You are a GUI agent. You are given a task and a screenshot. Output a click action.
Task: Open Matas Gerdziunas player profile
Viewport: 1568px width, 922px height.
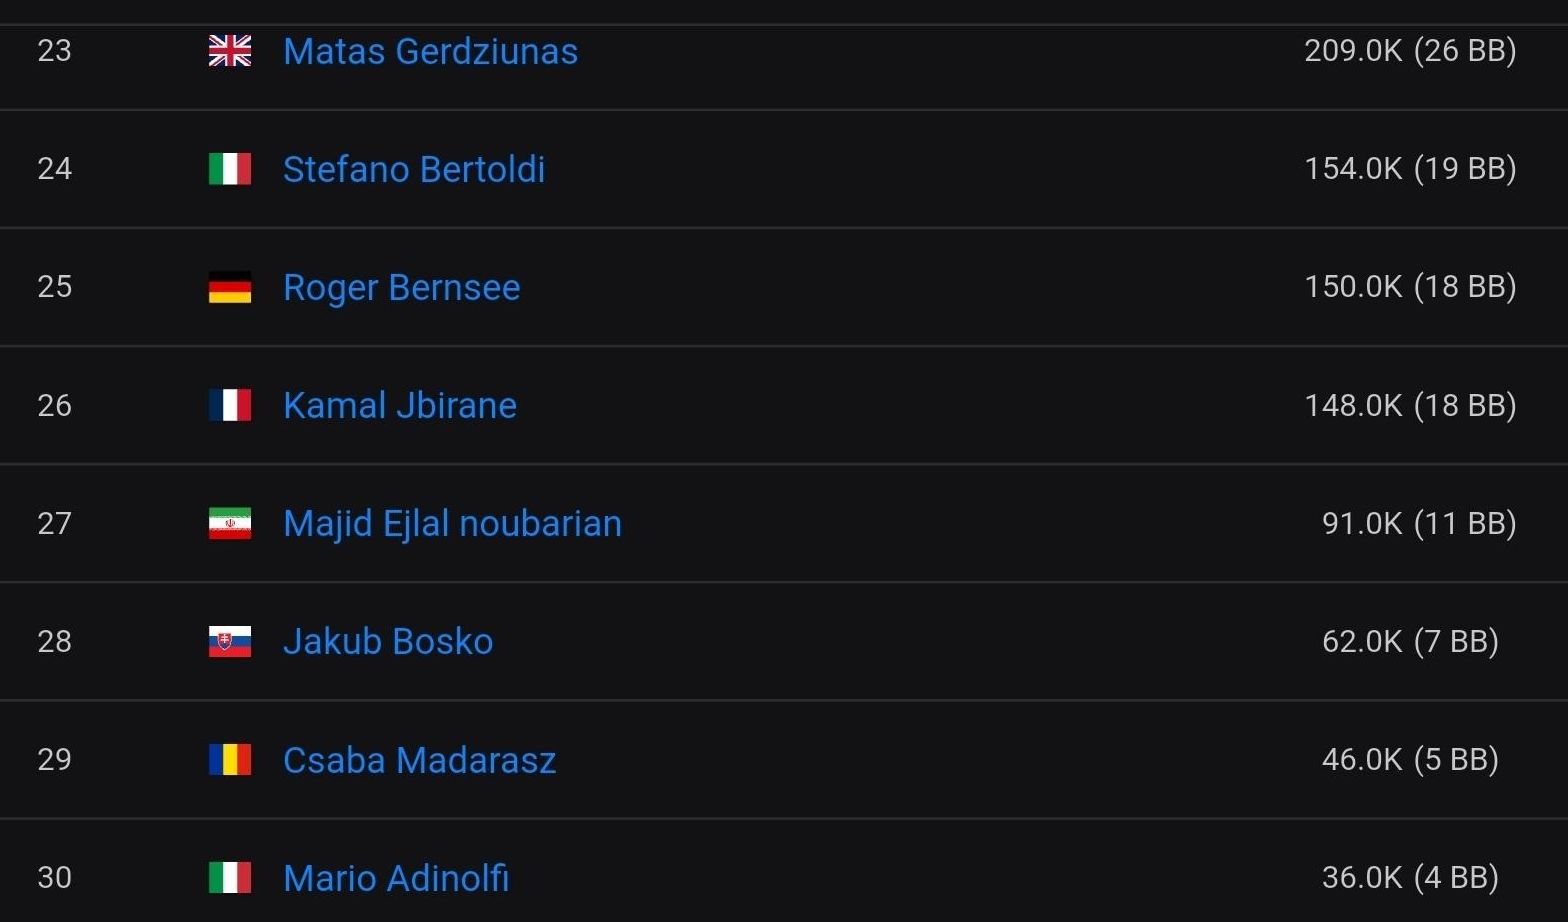coord(430,51)
